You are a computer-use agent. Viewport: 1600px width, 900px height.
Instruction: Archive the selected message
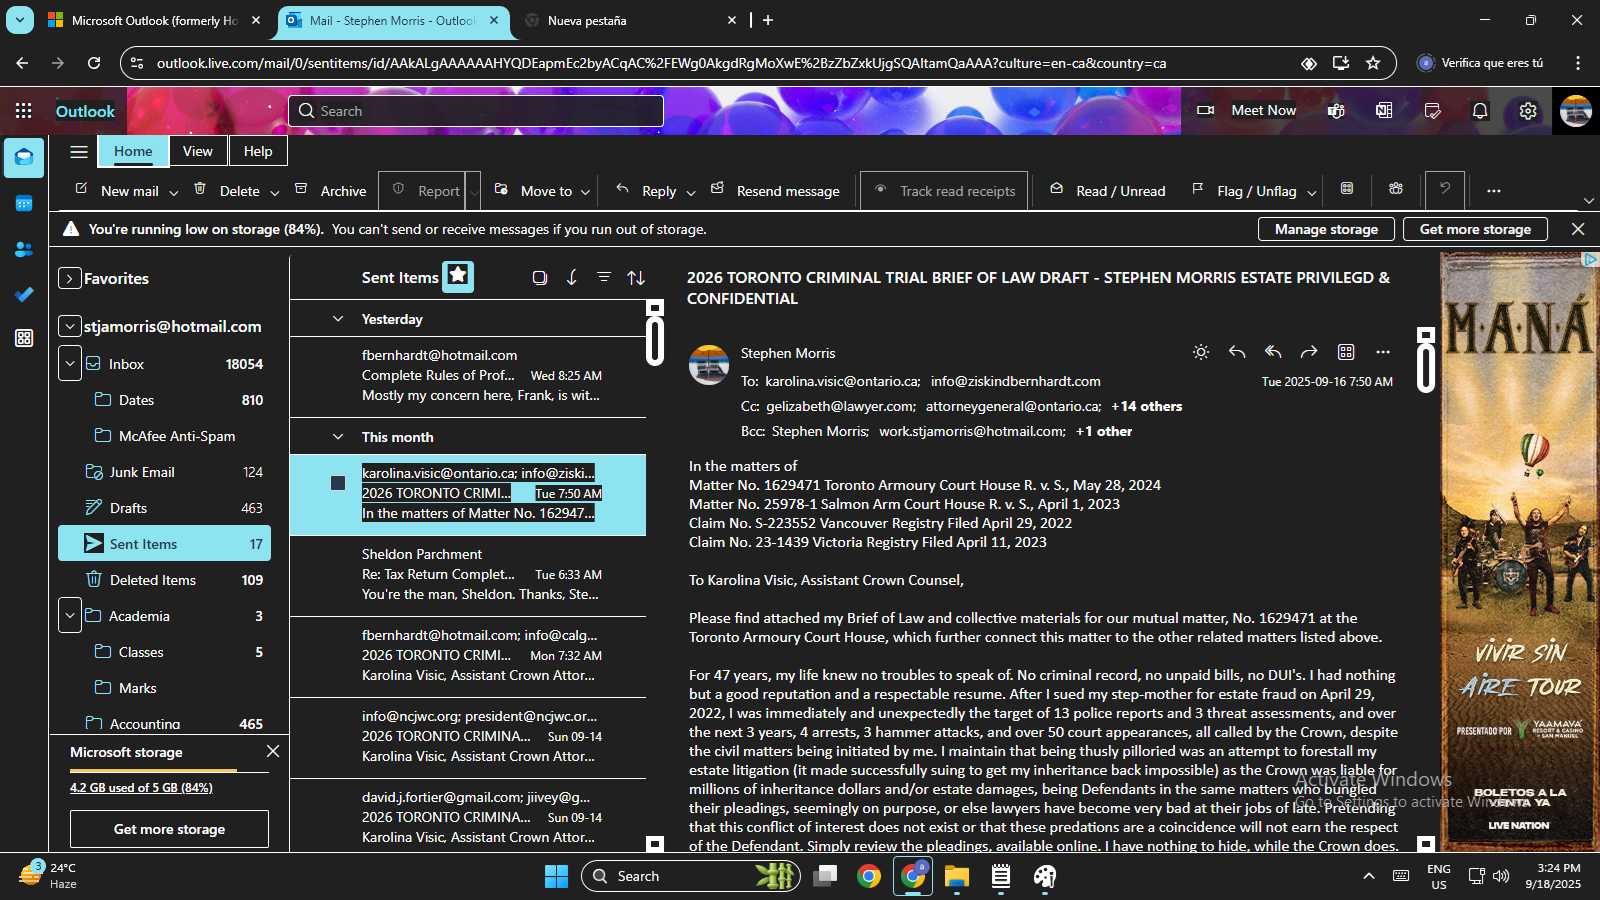[x=331, y=191]
